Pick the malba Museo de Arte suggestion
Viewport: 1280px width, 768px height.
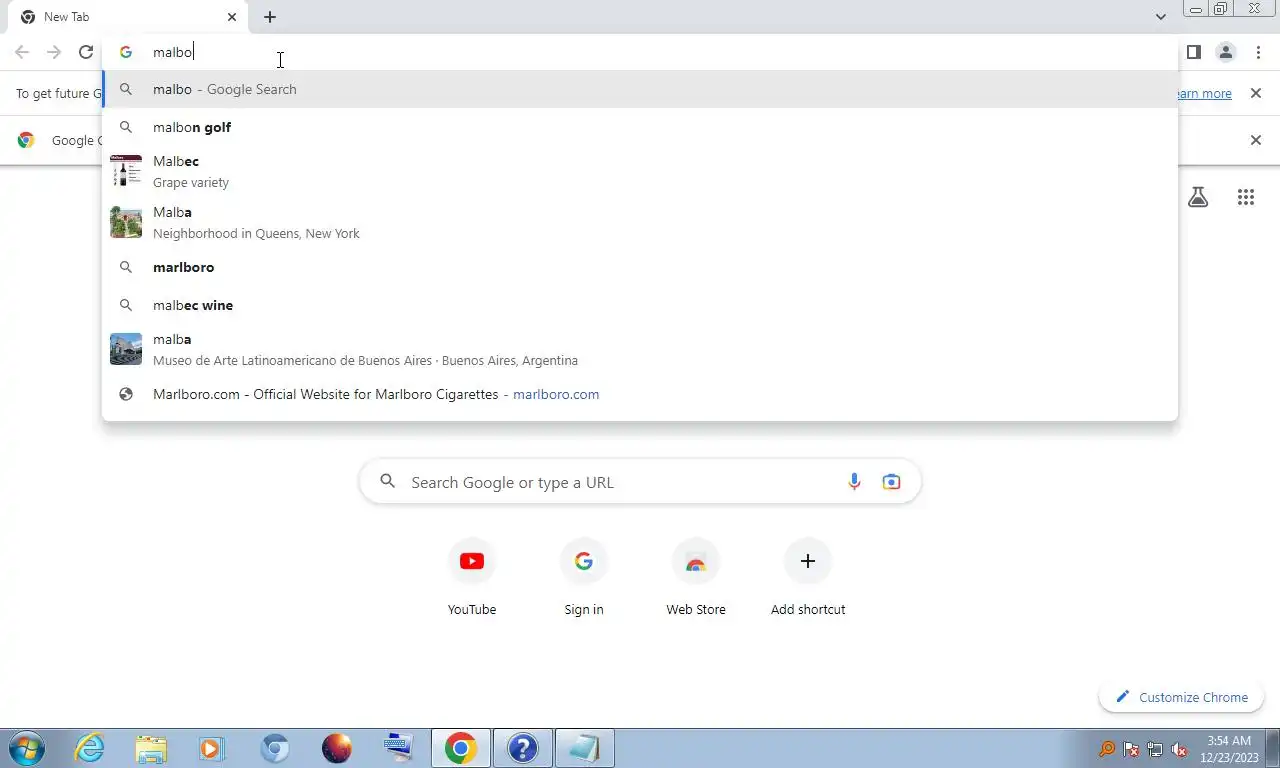pyautogui.click(x=640, y=349)
